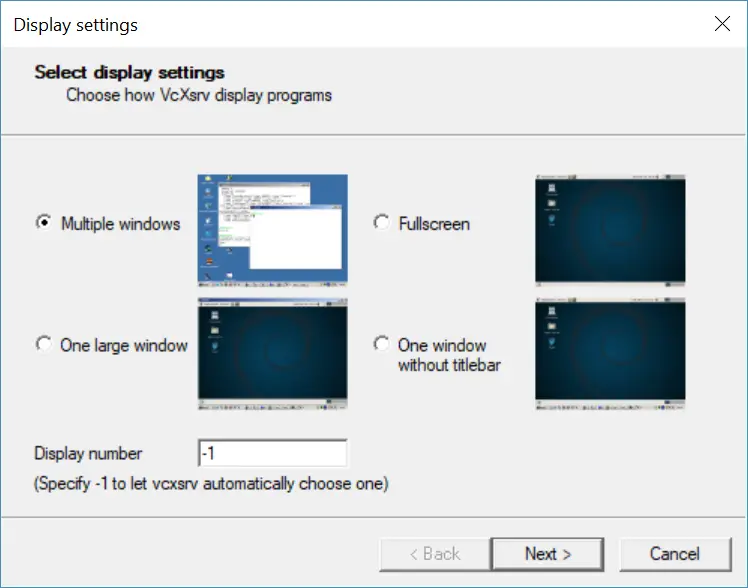Focus the Display number input field
The image size is (748, 588).
pos(273,453)
